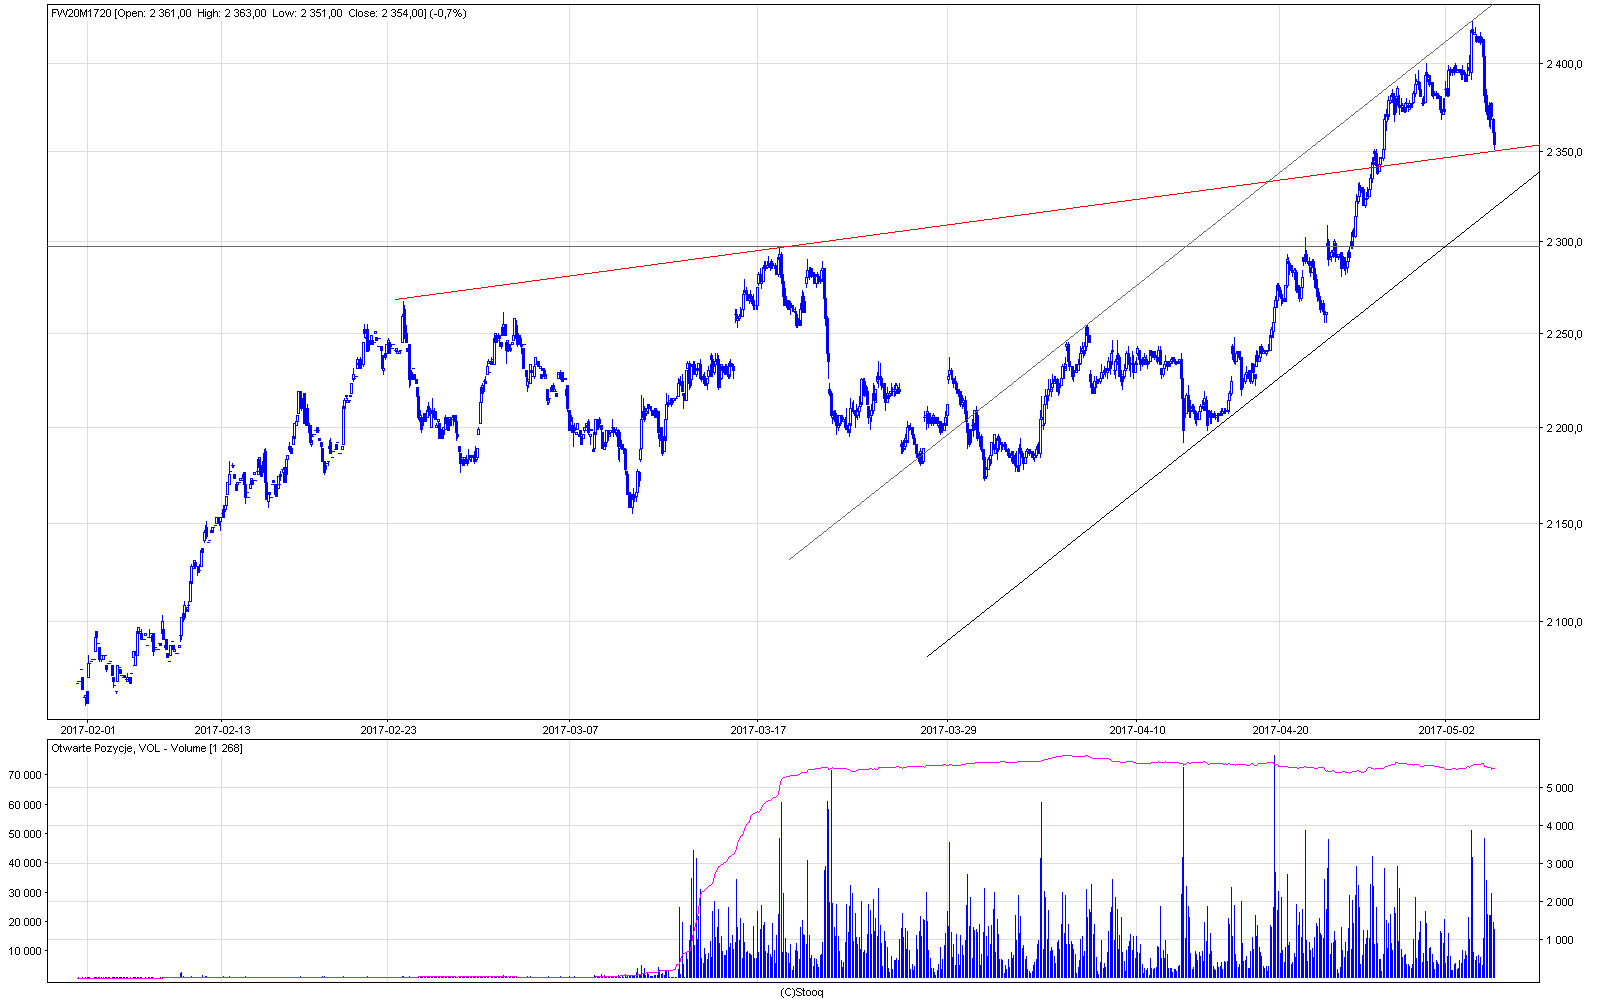
Task: Click the 1 000 volume axis label
Action: (1560, 940)
